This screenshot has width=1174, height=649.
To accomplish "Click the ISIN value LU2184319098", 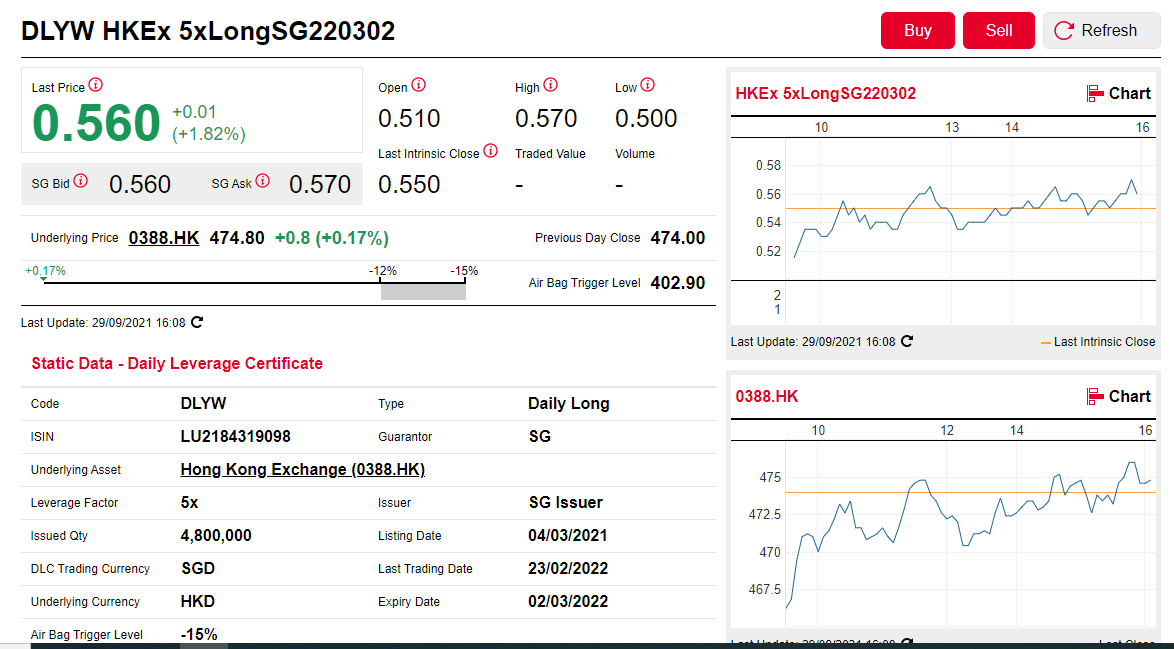I will click(235, 436).
